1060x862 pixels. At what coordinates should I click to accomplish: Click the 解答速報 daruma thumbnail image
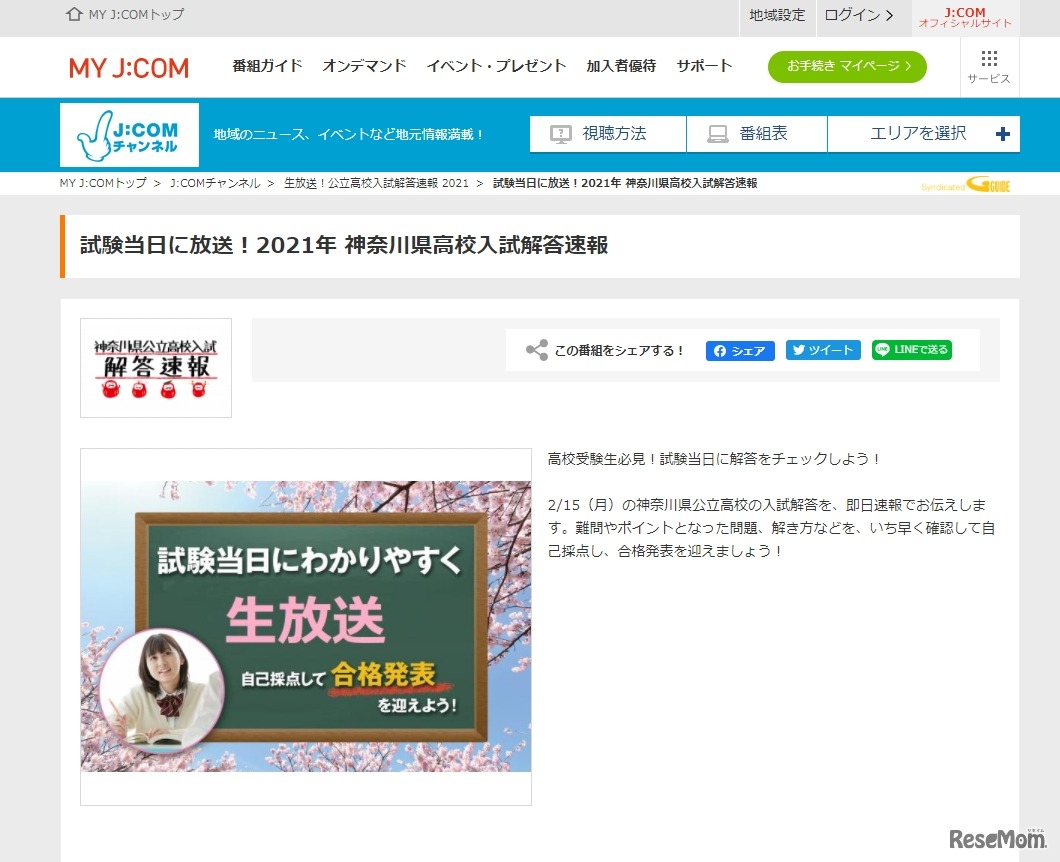click(155, 367)
